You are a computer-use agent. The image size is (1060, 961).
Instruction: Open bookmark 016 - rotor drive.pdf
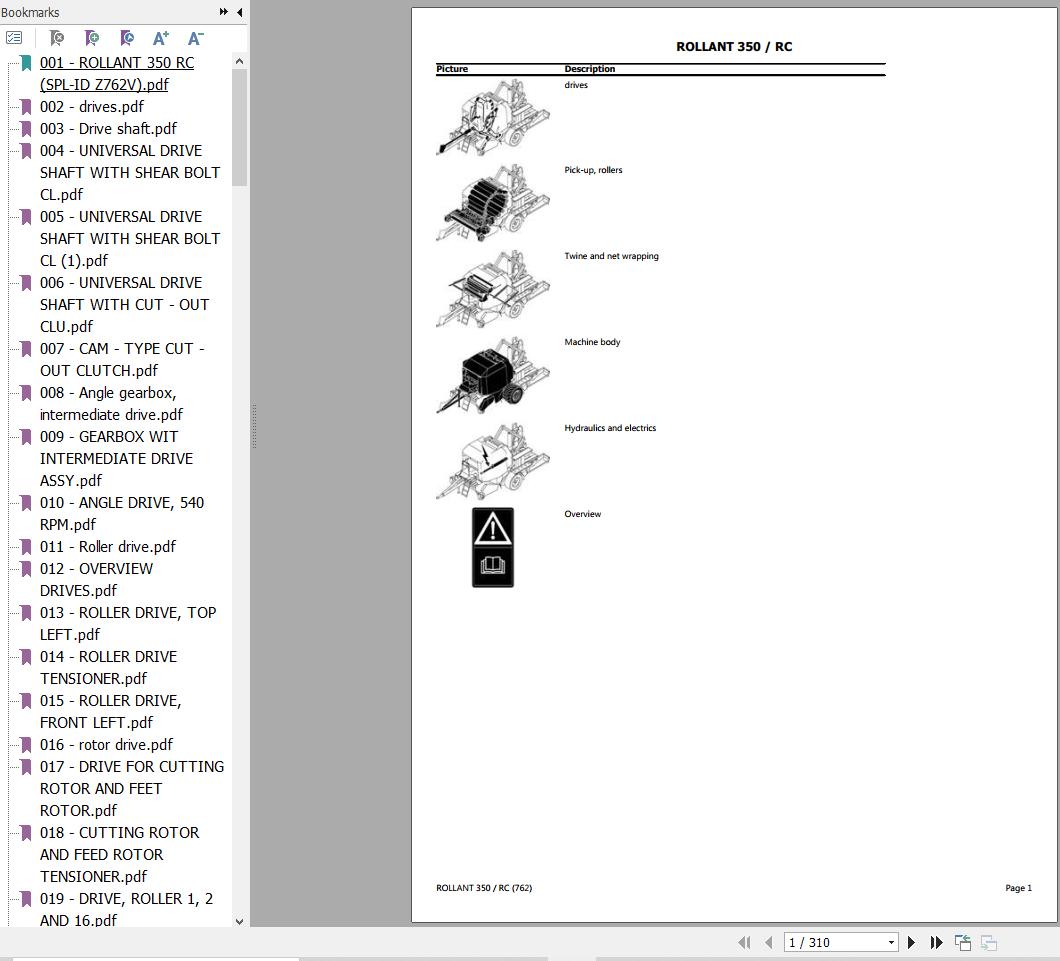pyautogui.click(x=106, y=745)
